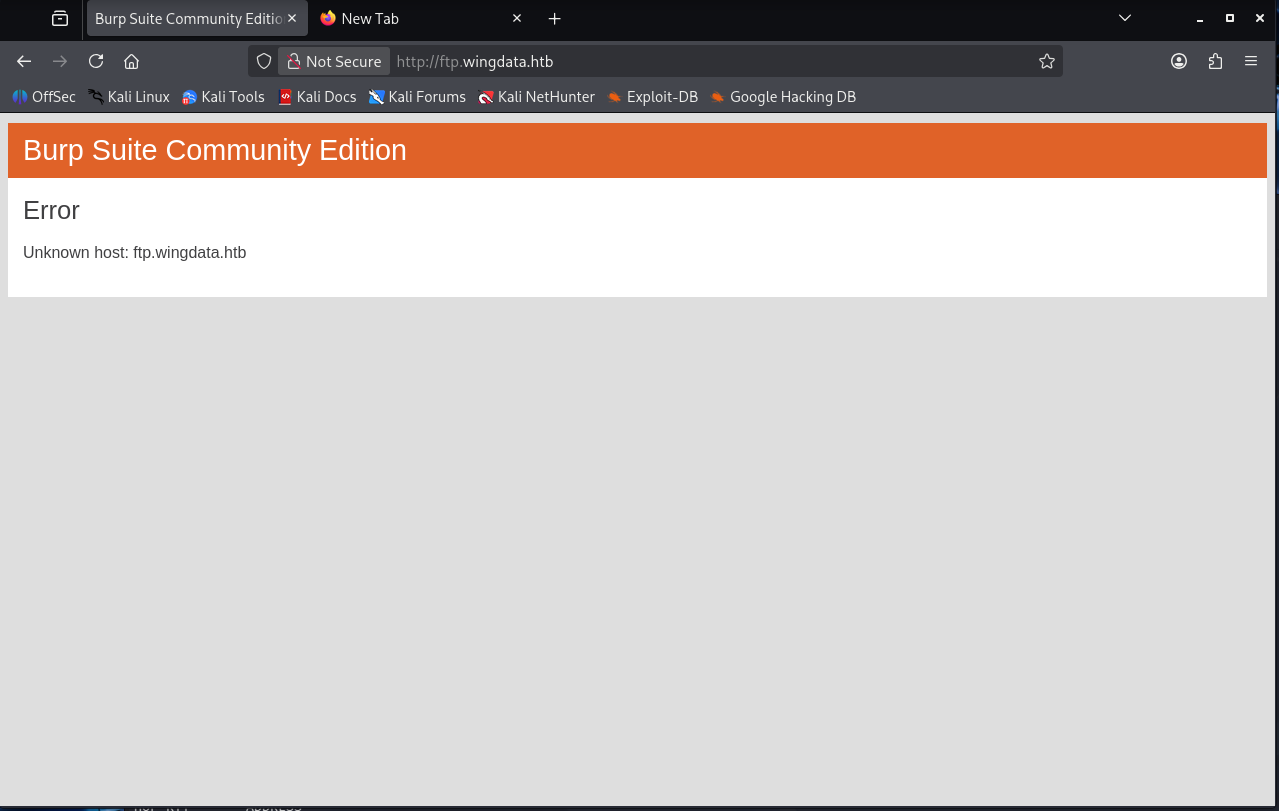
Task: Click the URL address bar field
Action: [x=700, y=61]
